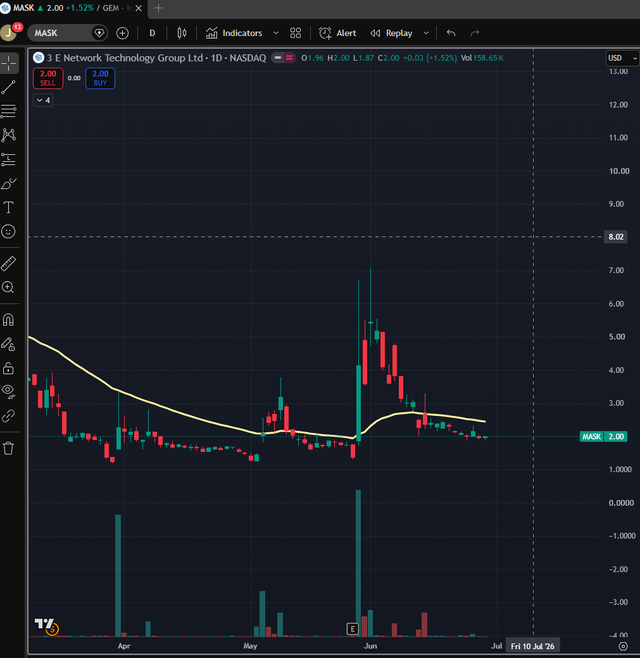
Task: Click the compare or add symbol plus button
Action: point(122,33)
